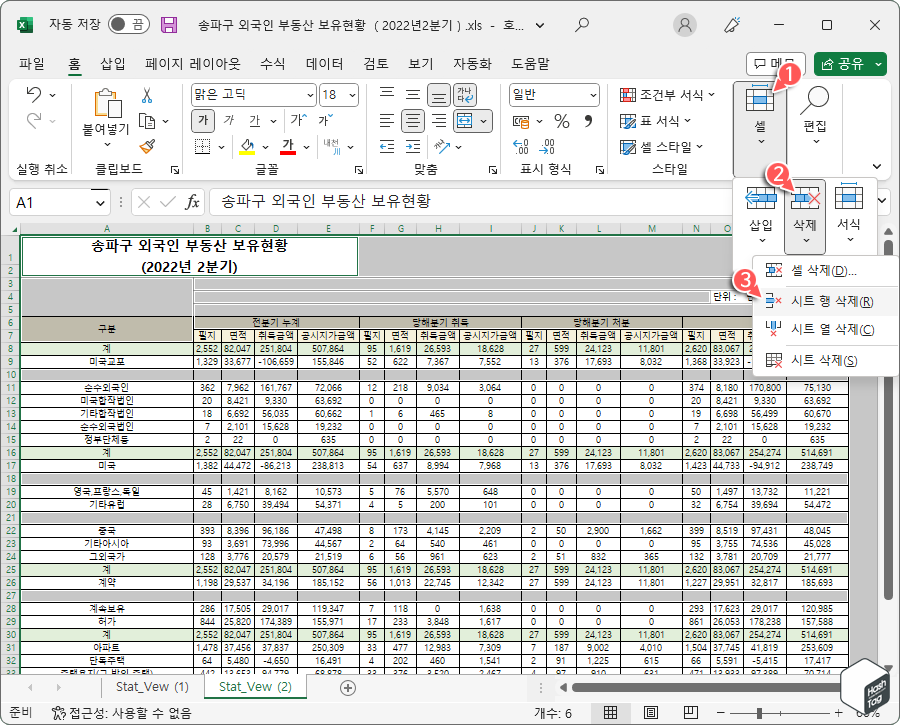Click the 공유 (Share) button

click(x=848, y=63)
